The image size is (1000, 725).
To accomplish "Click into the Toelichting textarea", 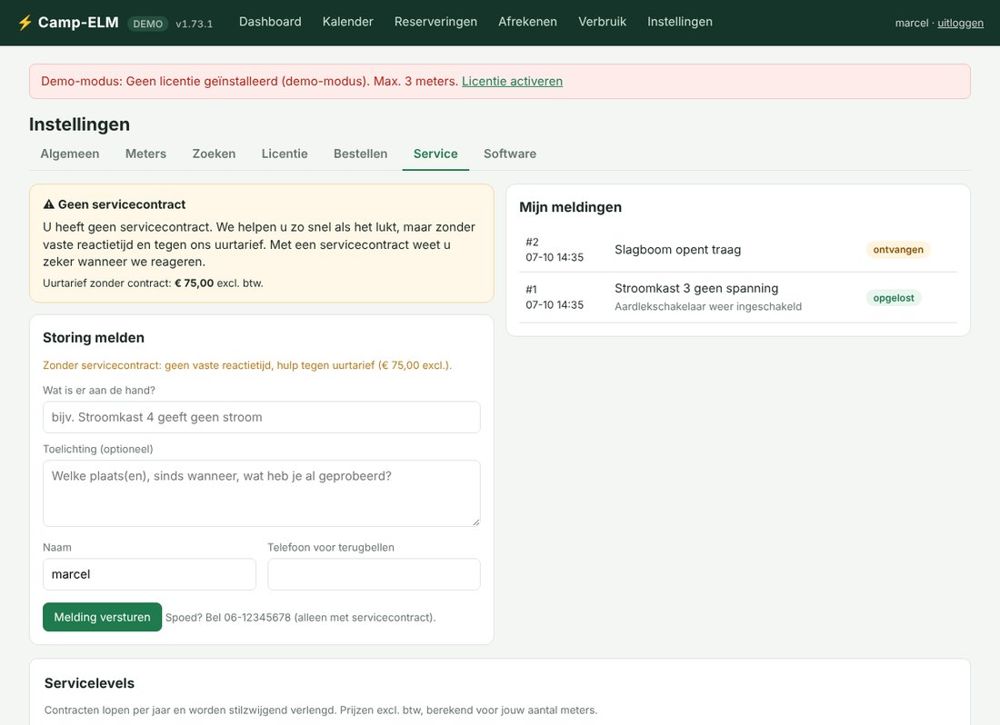I will (x=261, y=494).
